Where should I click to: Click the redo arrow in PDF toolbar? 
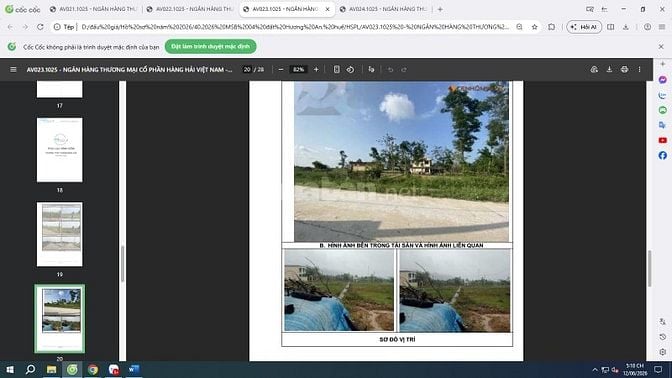coord(404,69)
